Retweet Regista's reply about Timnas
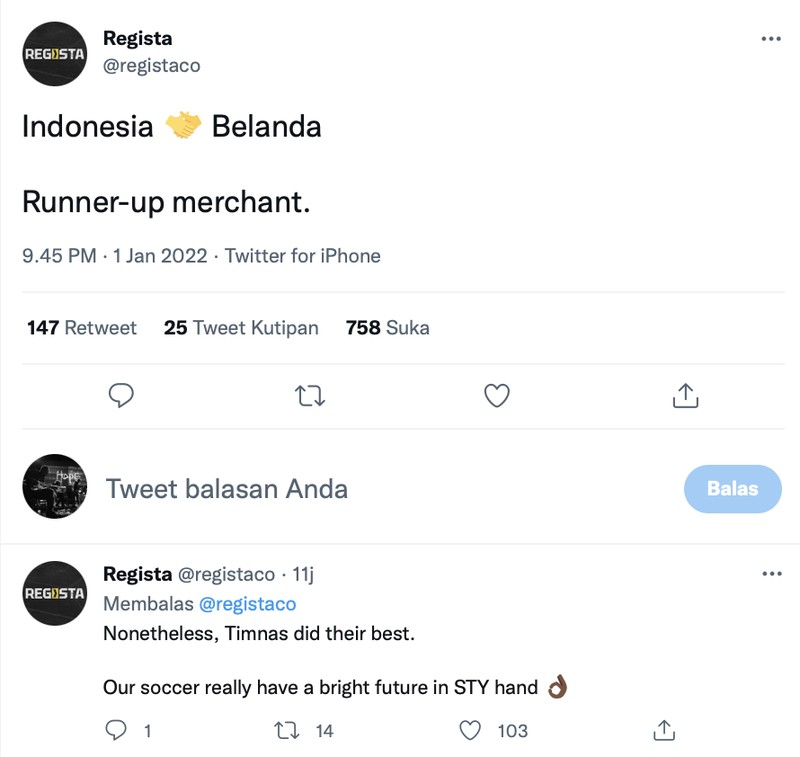Image resolution: width=800 pixels, height=757 pixels. pos(285,731)
